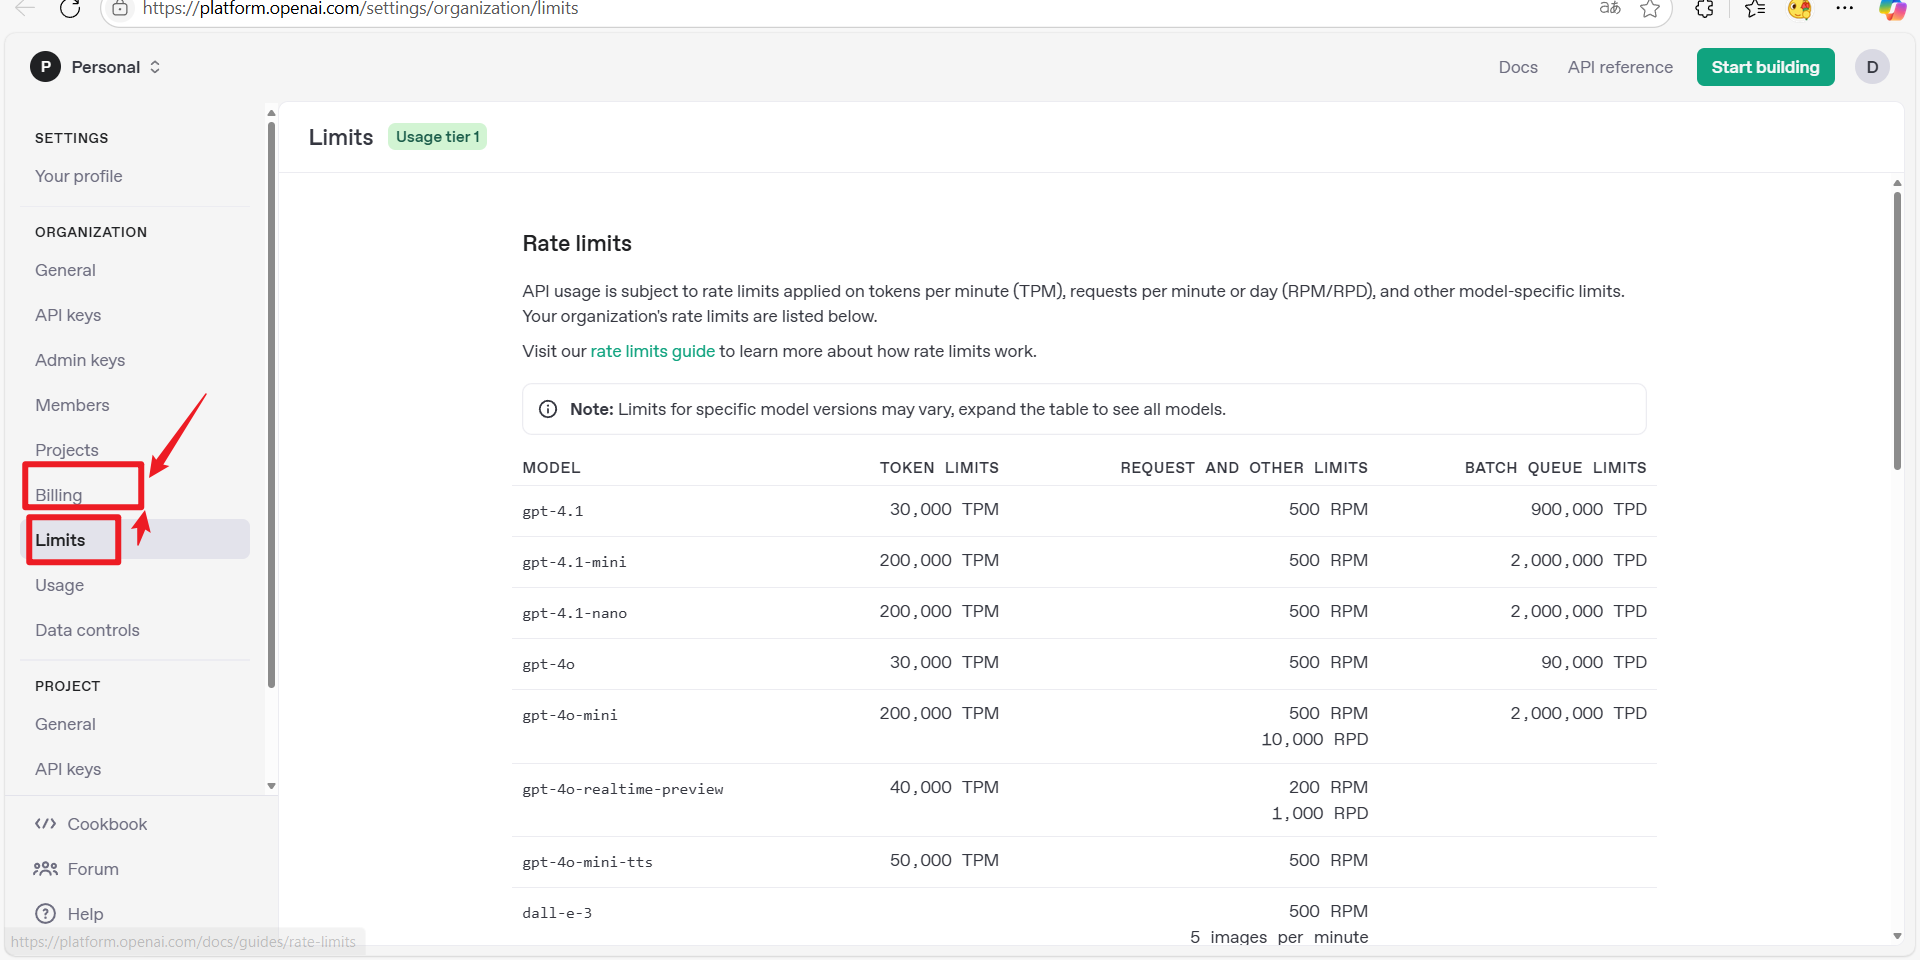Click the gpt-4.1 model row name
The height and width of the screenshot is (960, 1920).
tap(552, 511)
